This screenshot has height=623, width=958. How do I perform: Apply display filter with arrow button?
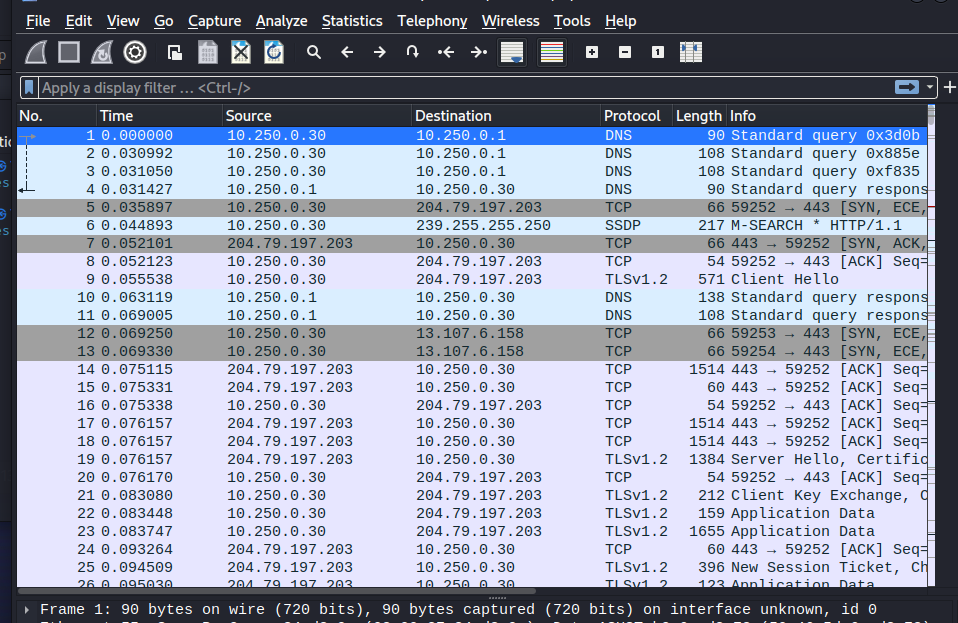[x=907, y=88]
